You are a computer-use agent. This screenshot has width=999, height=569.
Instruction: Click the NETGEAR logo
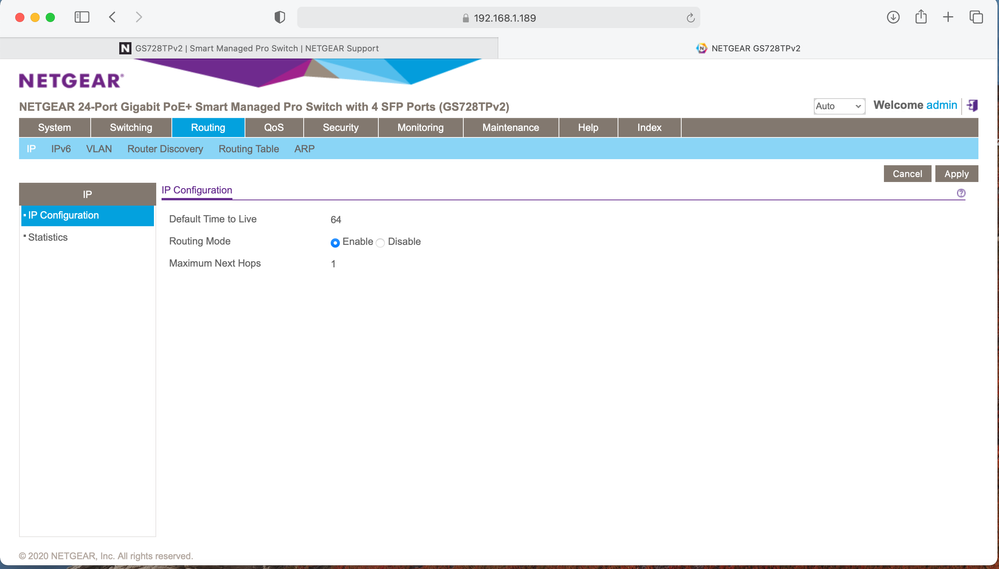click(x=71, y=80)
